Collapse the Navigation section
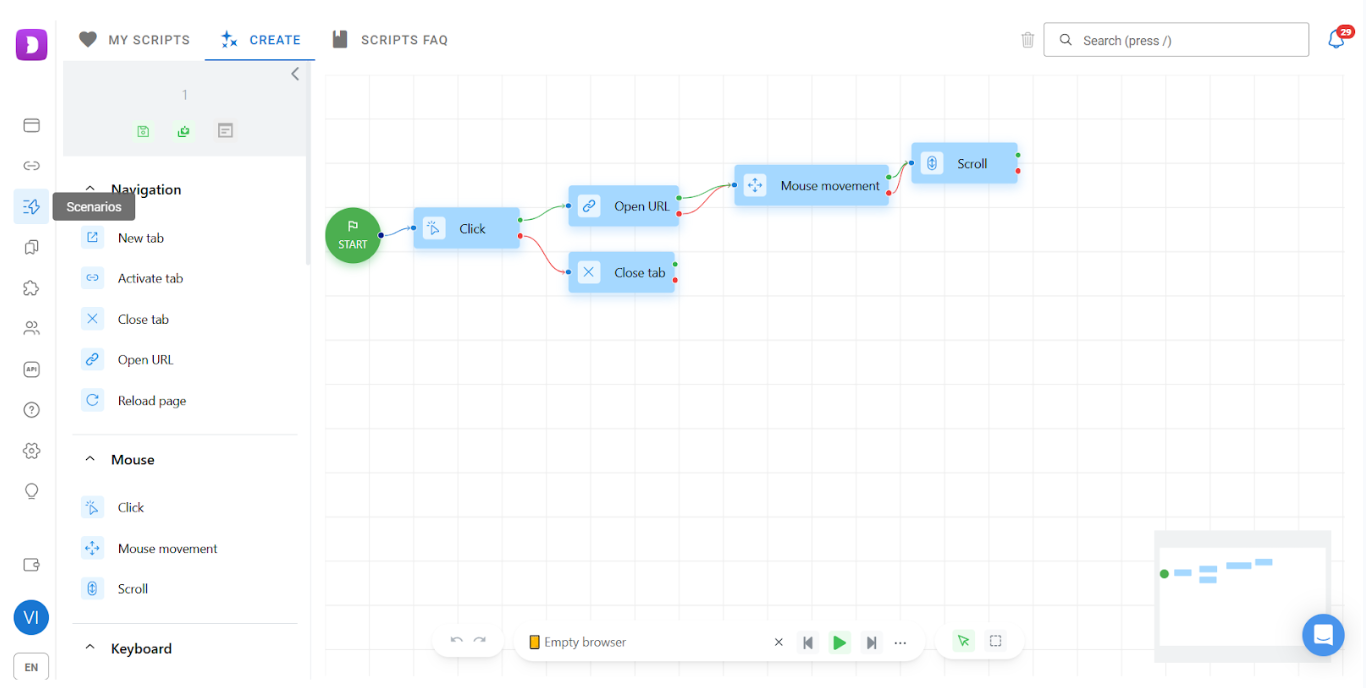The height and width of the screenshot is (688, 1366). click(90, 189)
